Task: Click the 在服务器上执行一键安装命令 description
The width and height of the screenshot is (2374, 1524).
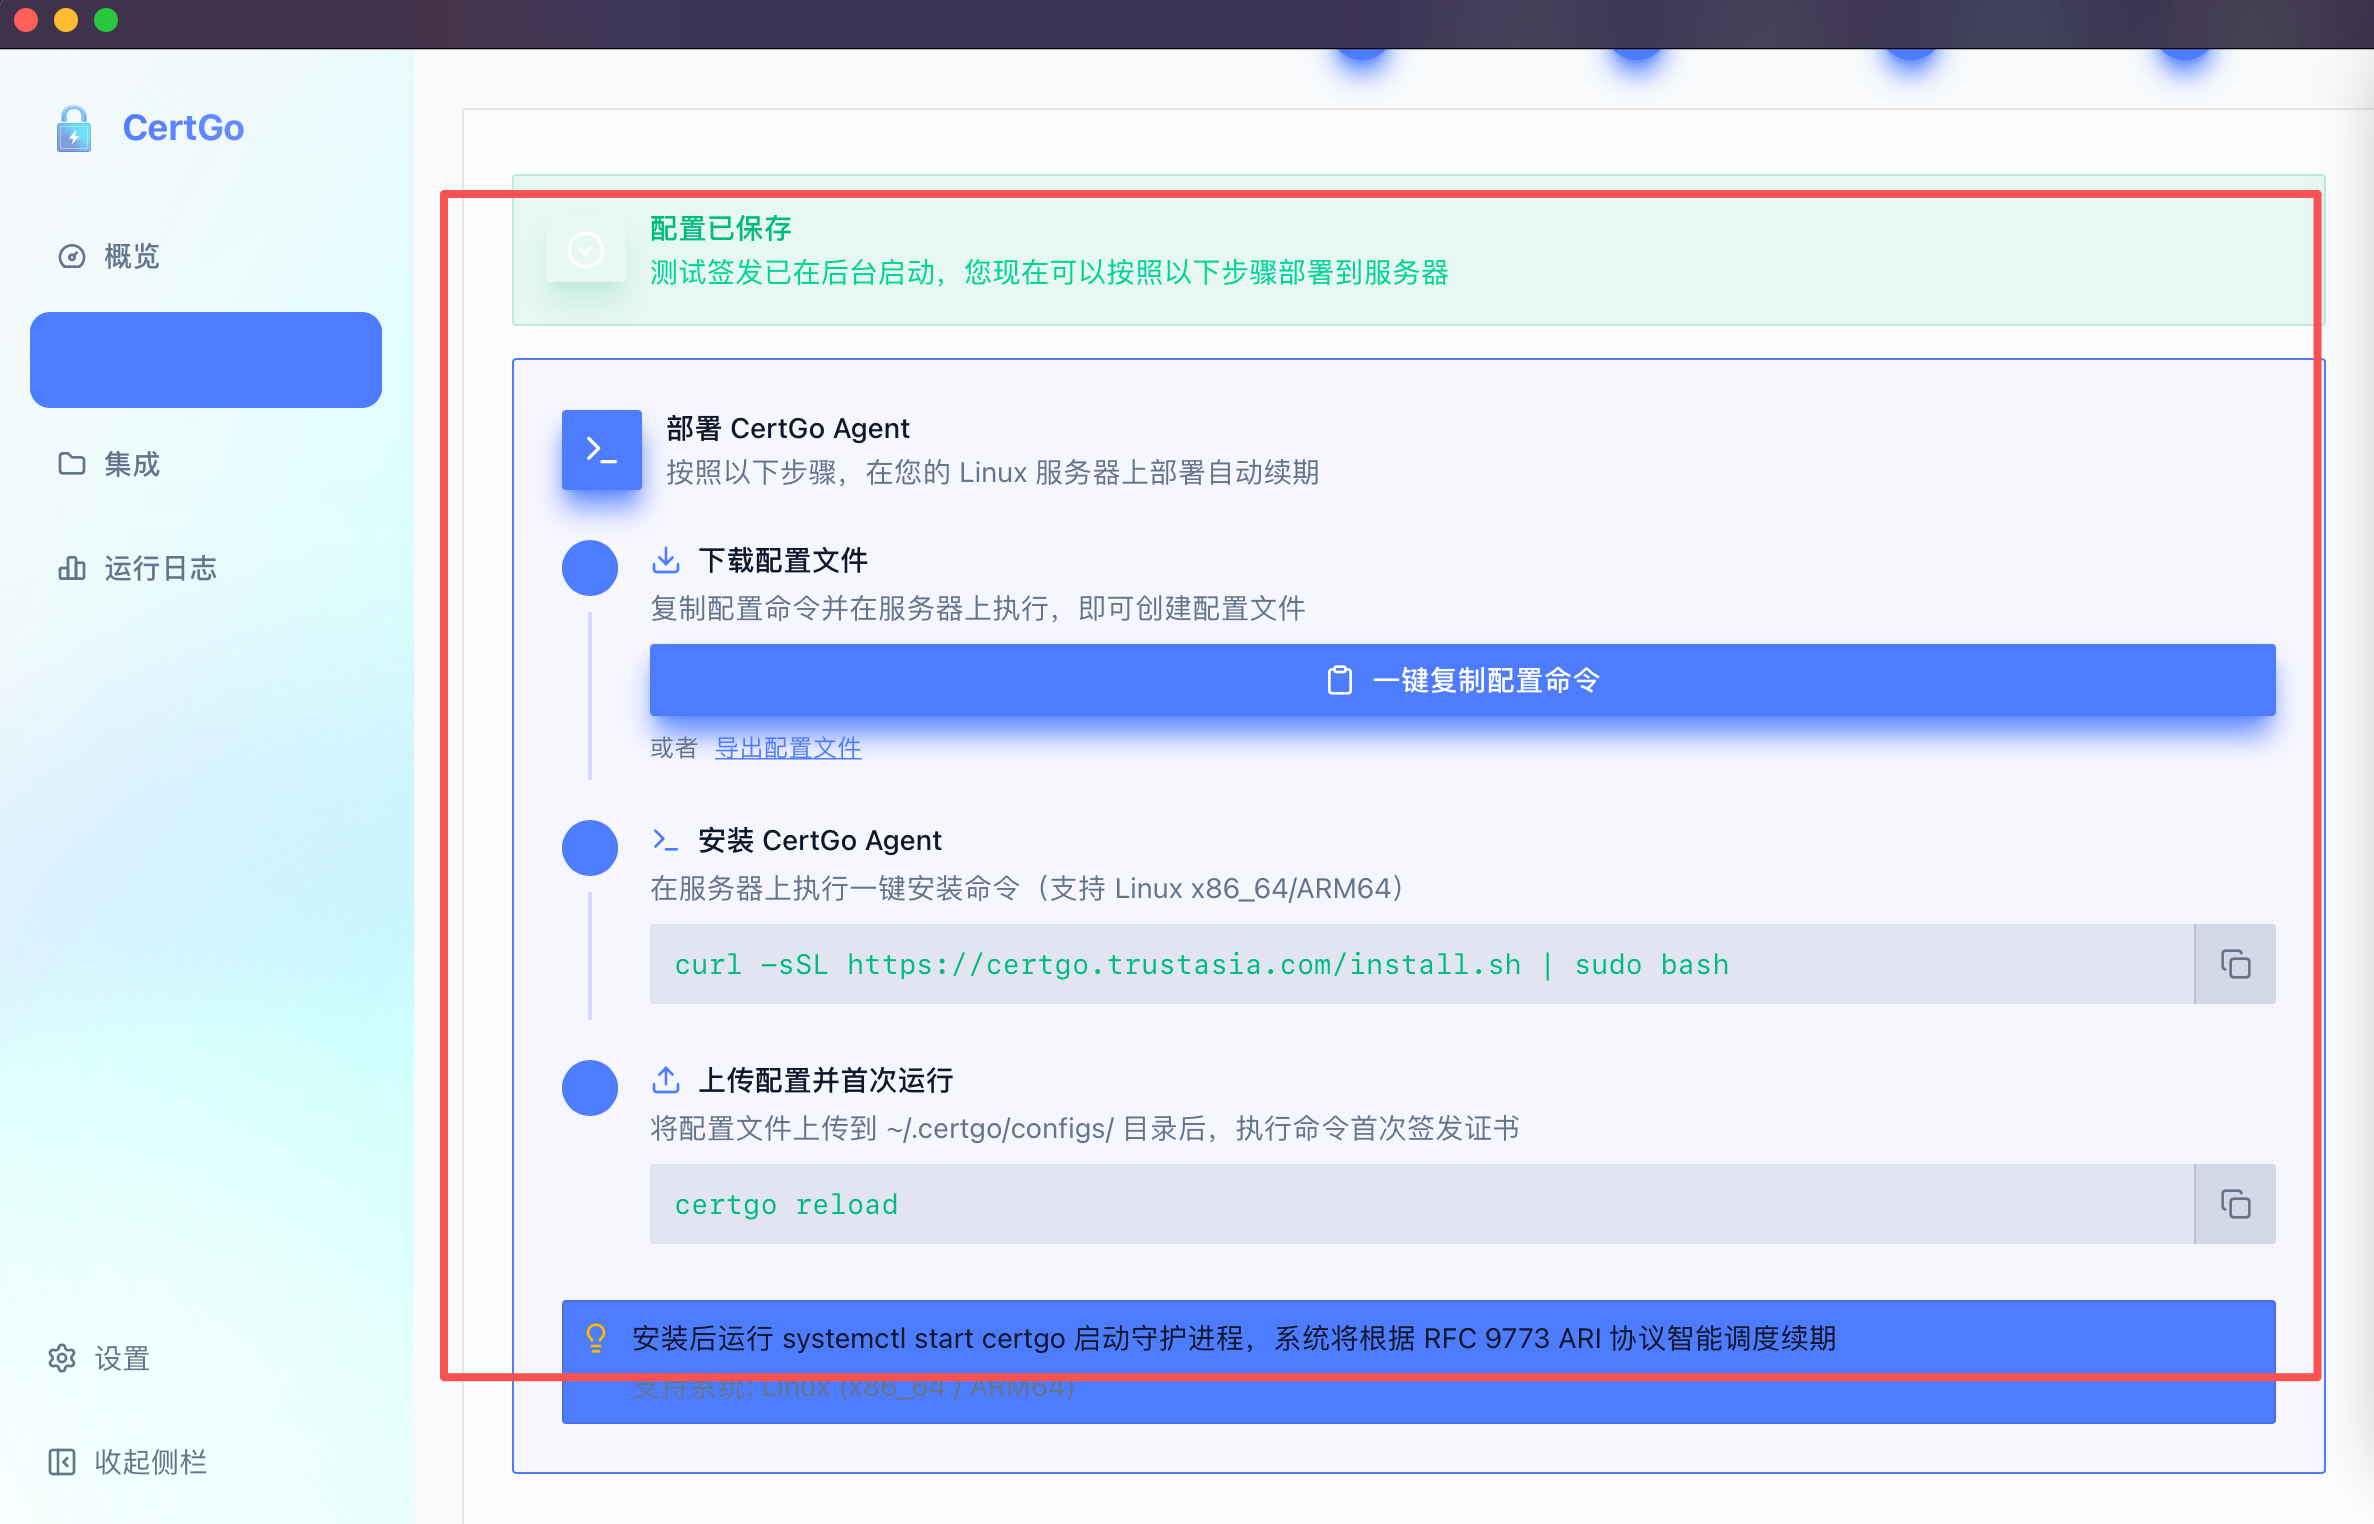Action: pyautogui.click(x=1027, y=888)
